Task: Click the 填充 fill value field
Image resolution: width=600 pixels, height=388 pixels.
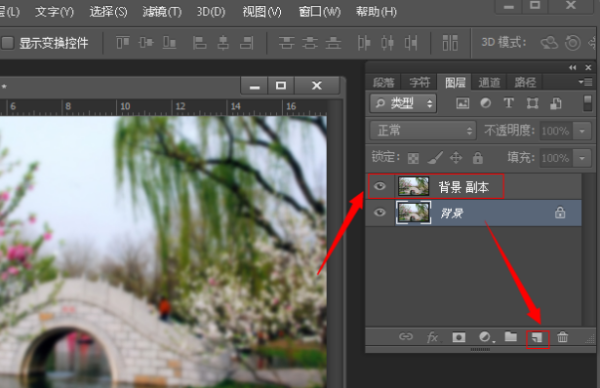Action: pyautogui.click(x=555, y=158)
